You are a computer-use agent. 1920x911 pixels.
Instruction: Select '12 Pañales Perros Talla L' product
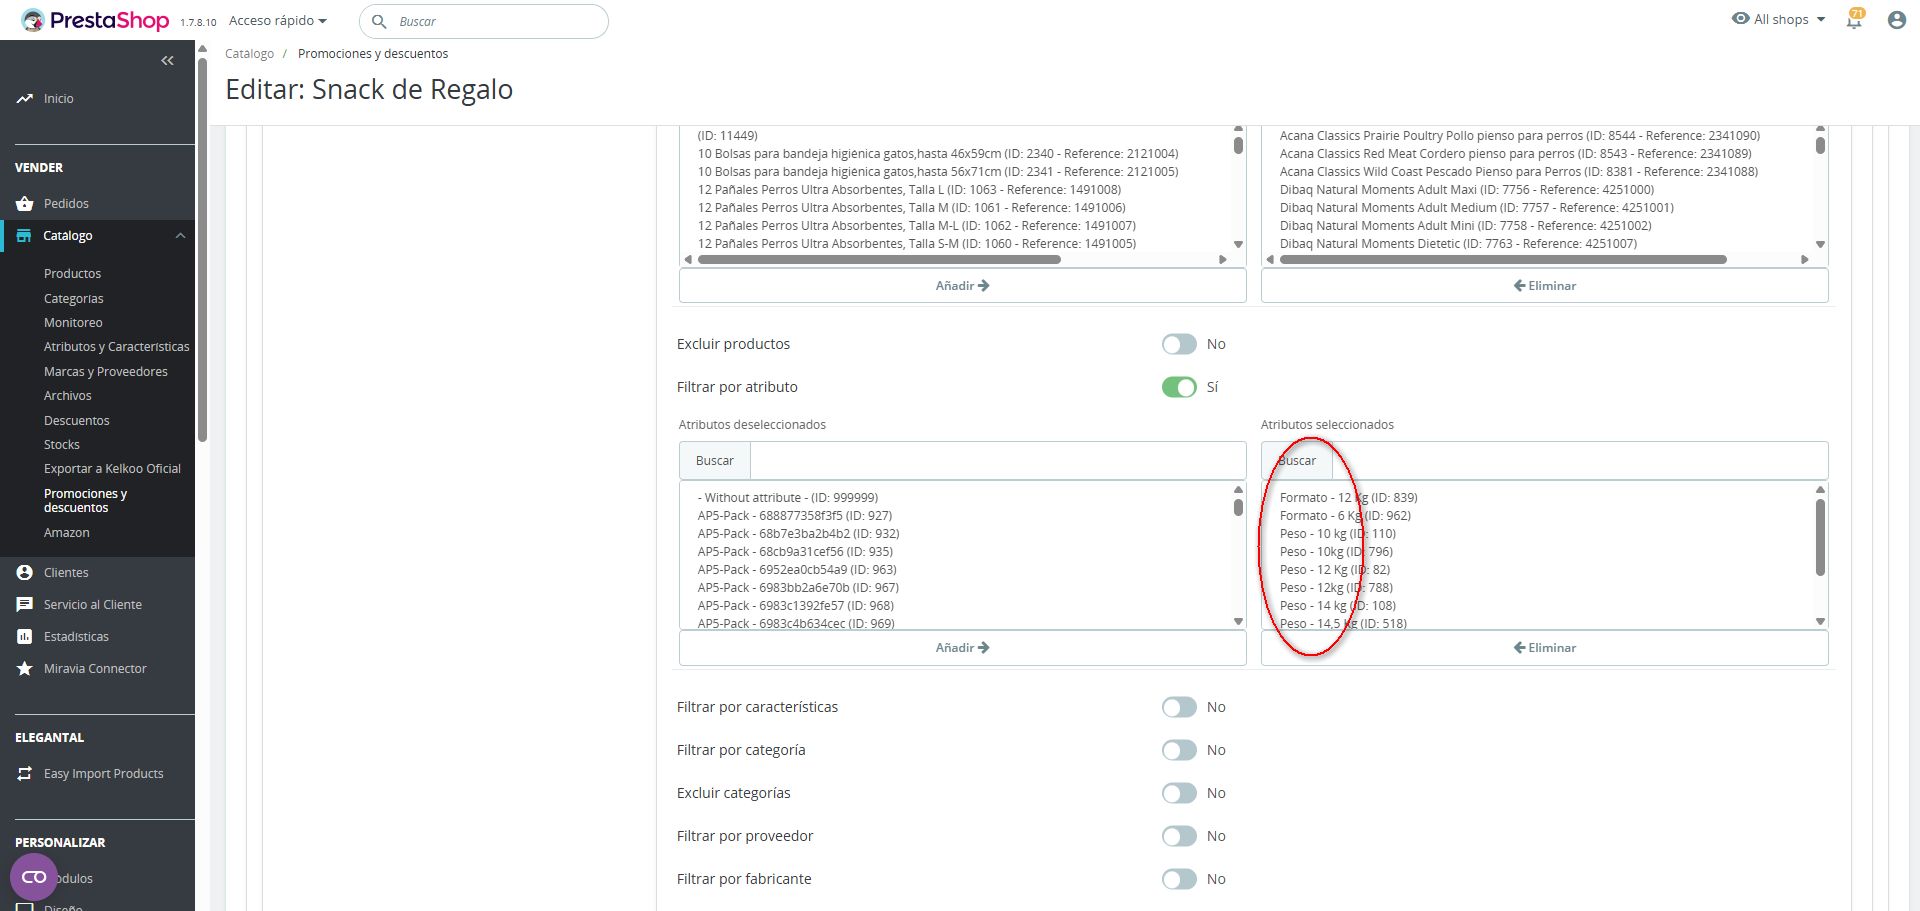click(x=909, y=190)
